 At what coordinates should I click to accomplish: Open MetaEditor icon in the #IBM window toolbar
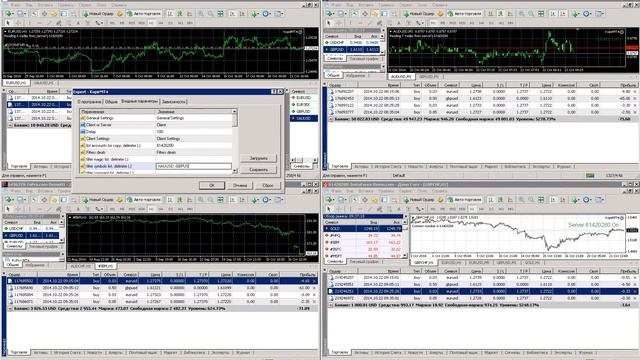[120, 200]
